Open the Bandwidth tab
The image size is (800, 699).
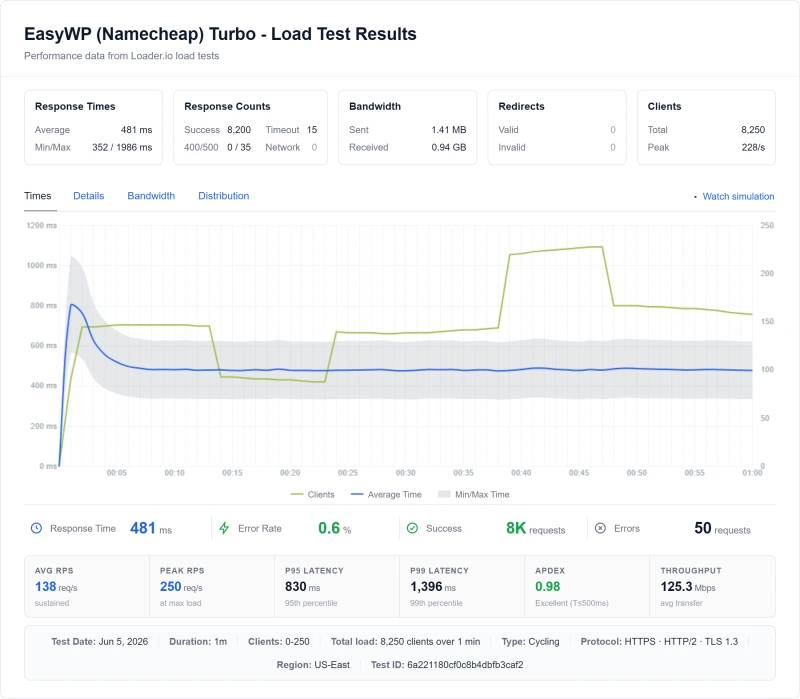pyautogui.click(x=151, y=196)
